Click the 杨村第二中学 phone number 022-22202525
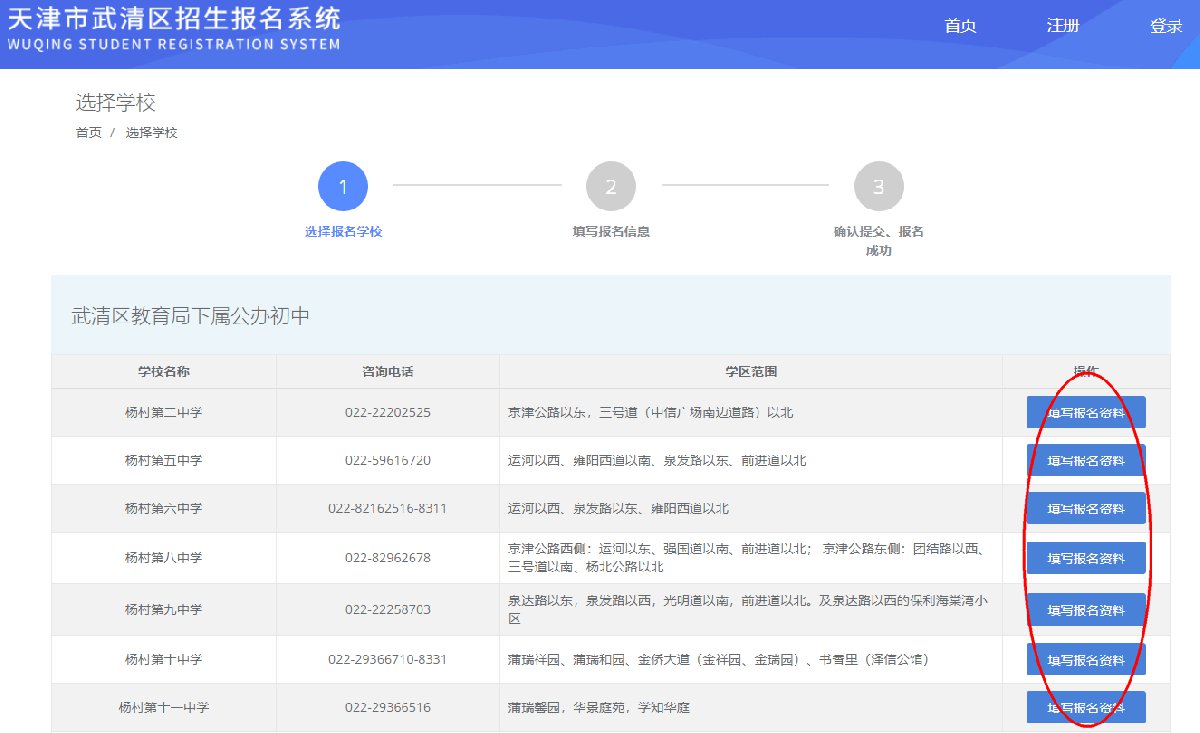Screen dimensions: 1200x733 point(388,413)
